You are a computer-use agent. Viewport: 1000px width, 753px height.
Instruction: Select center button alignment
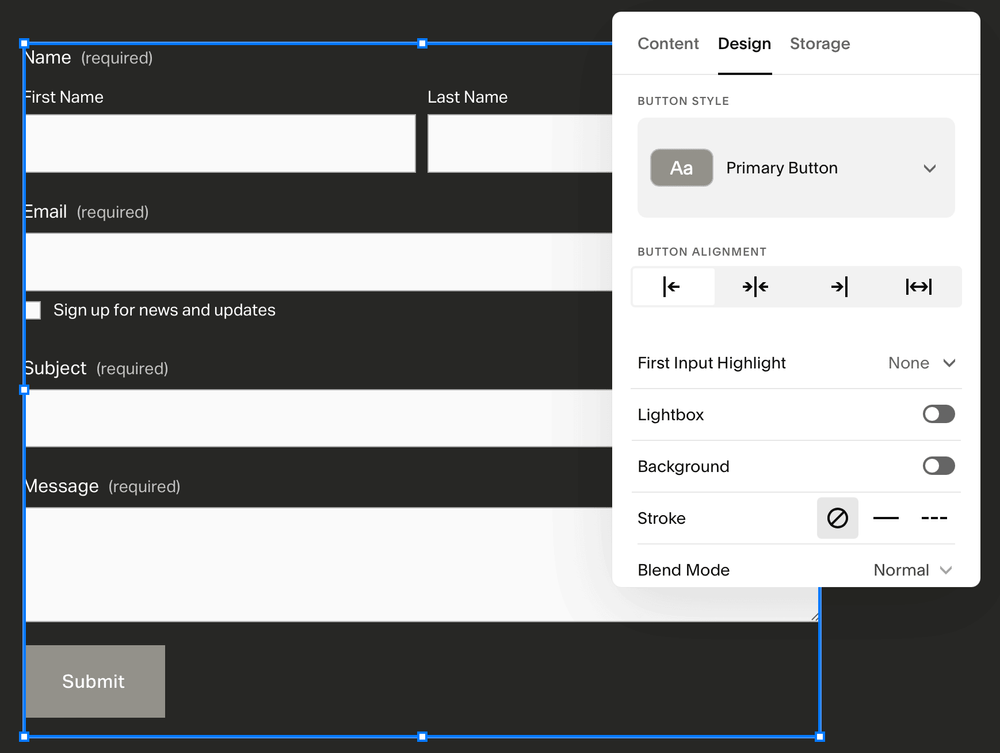pos(755,287)
